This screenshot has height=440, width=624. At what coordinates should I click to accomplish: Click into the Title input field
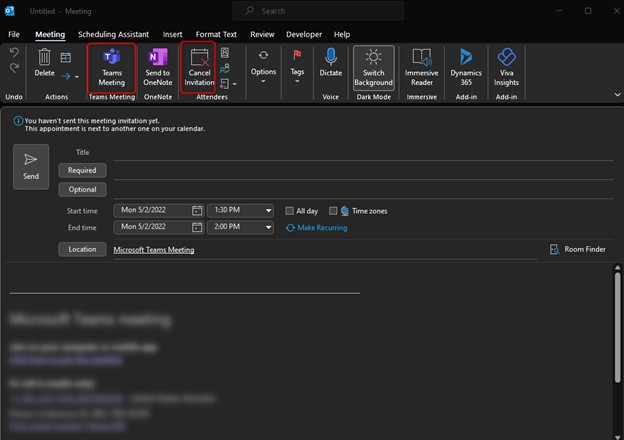[320, 153]
